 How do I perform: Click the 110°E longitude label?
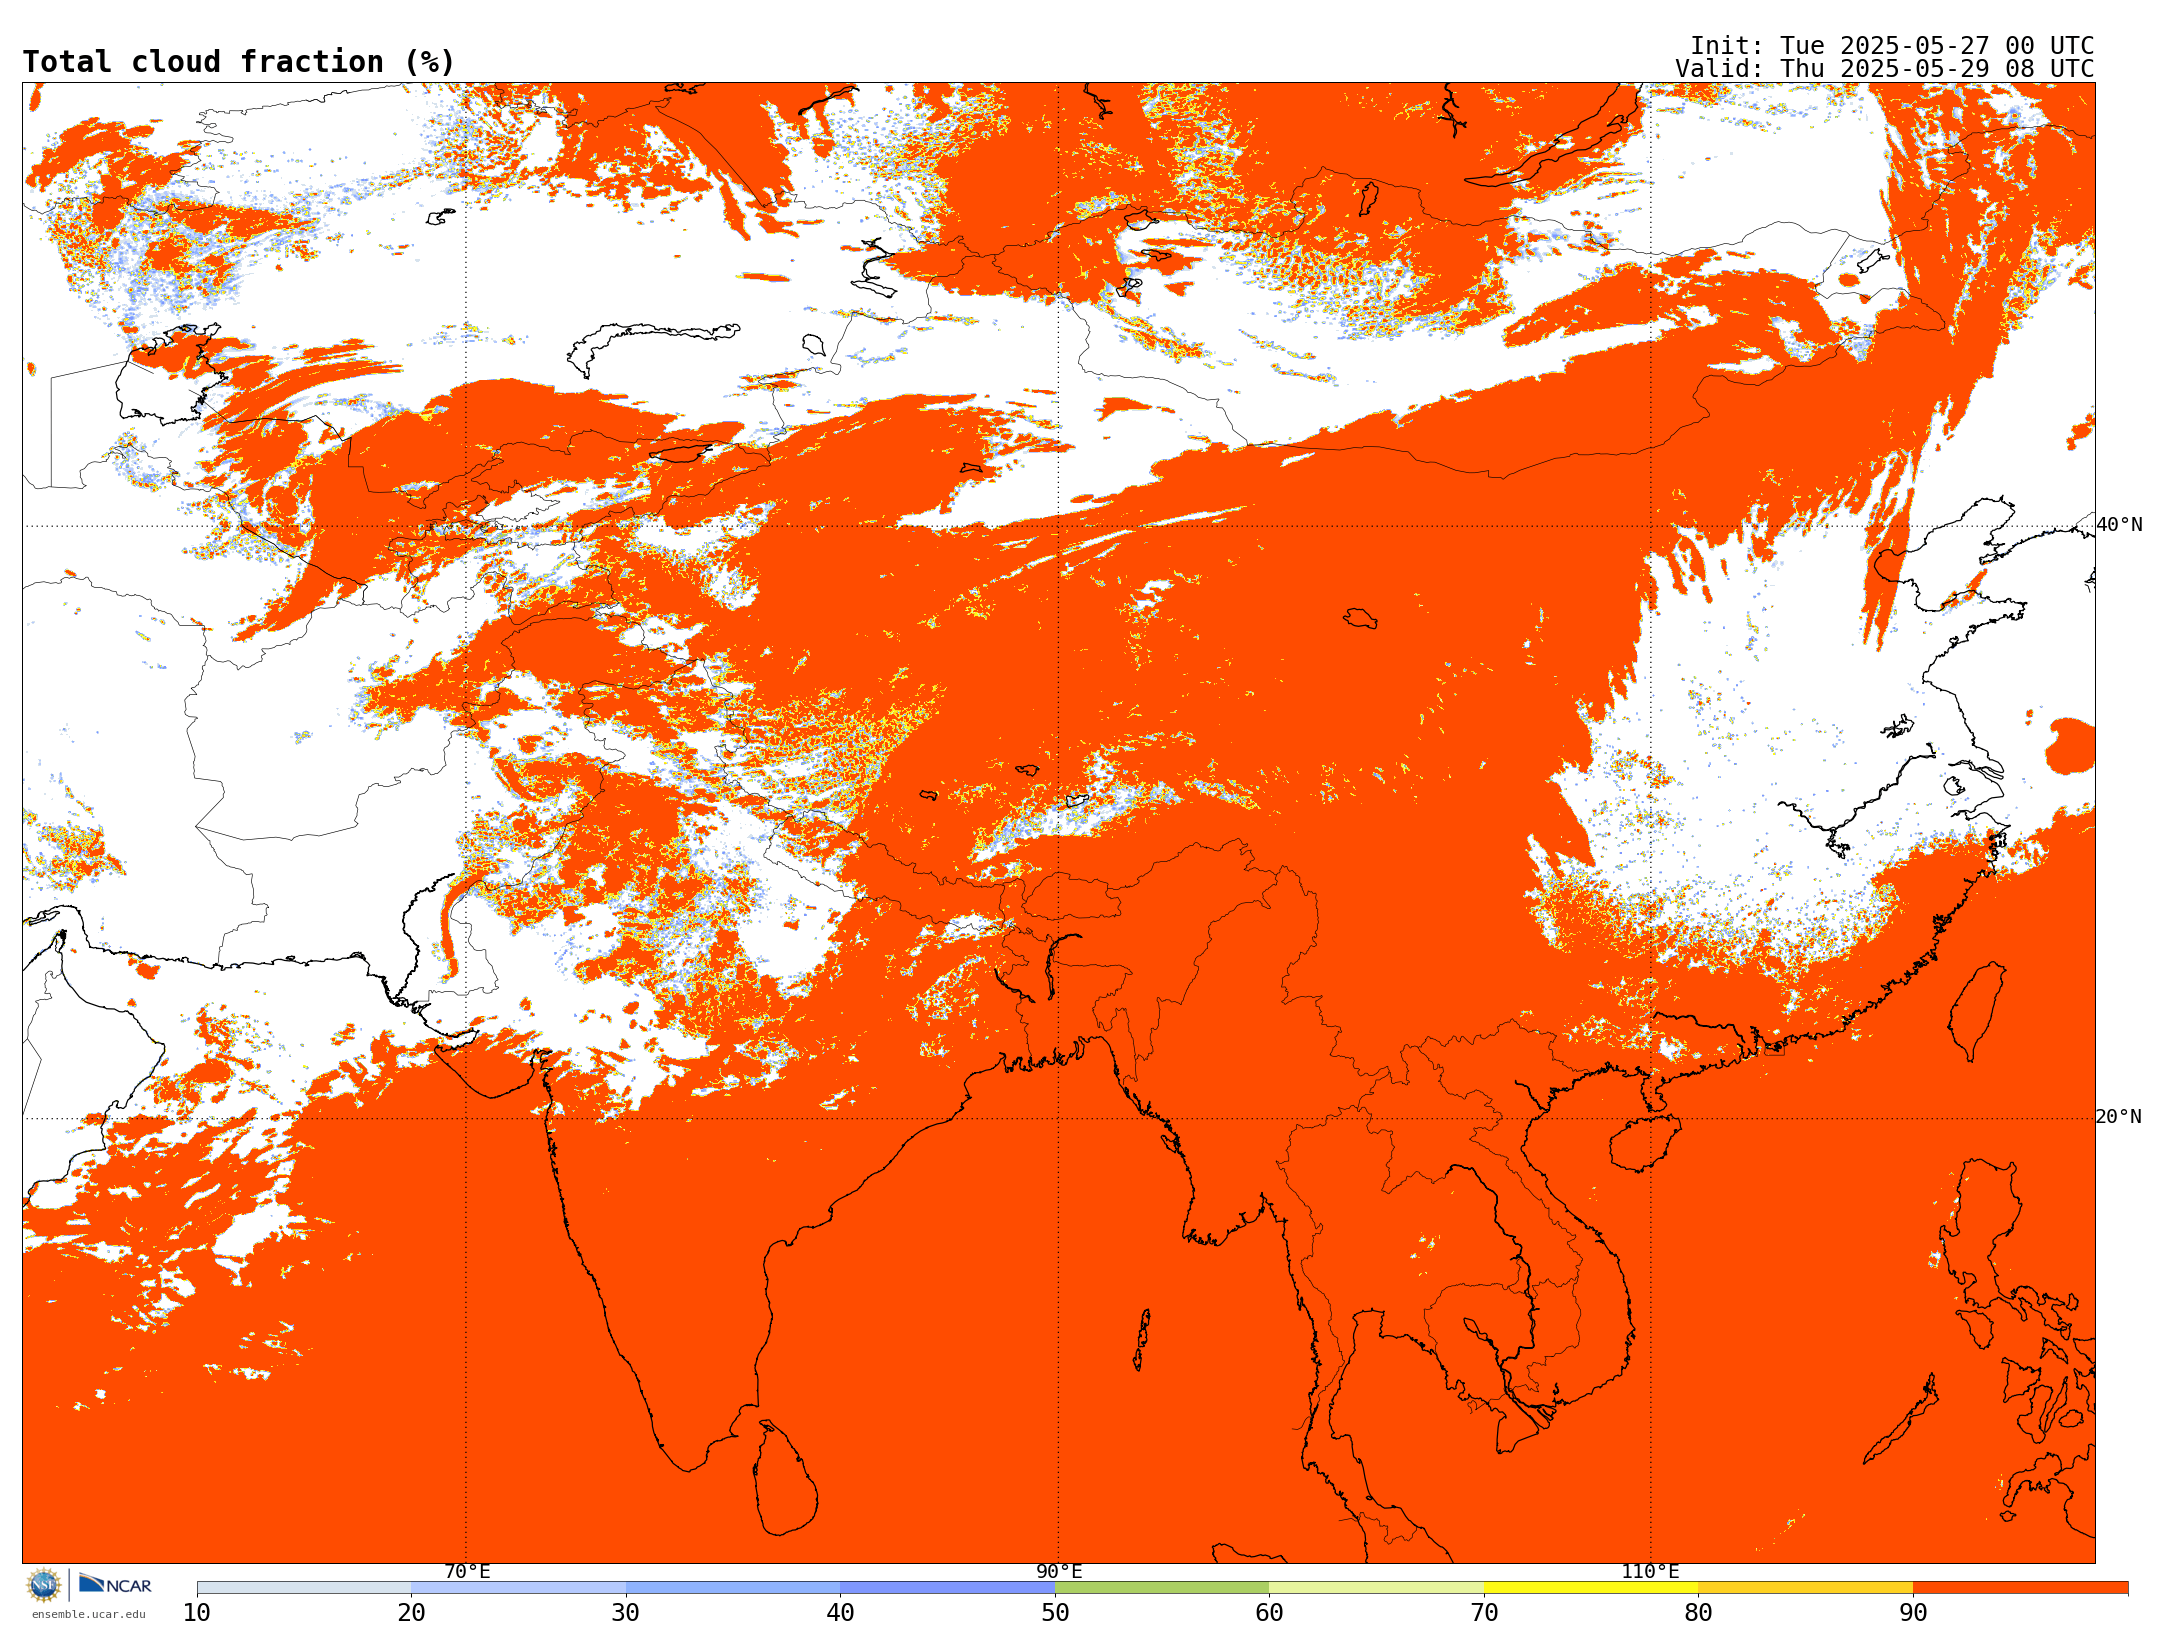[x=1650, y=1572]
